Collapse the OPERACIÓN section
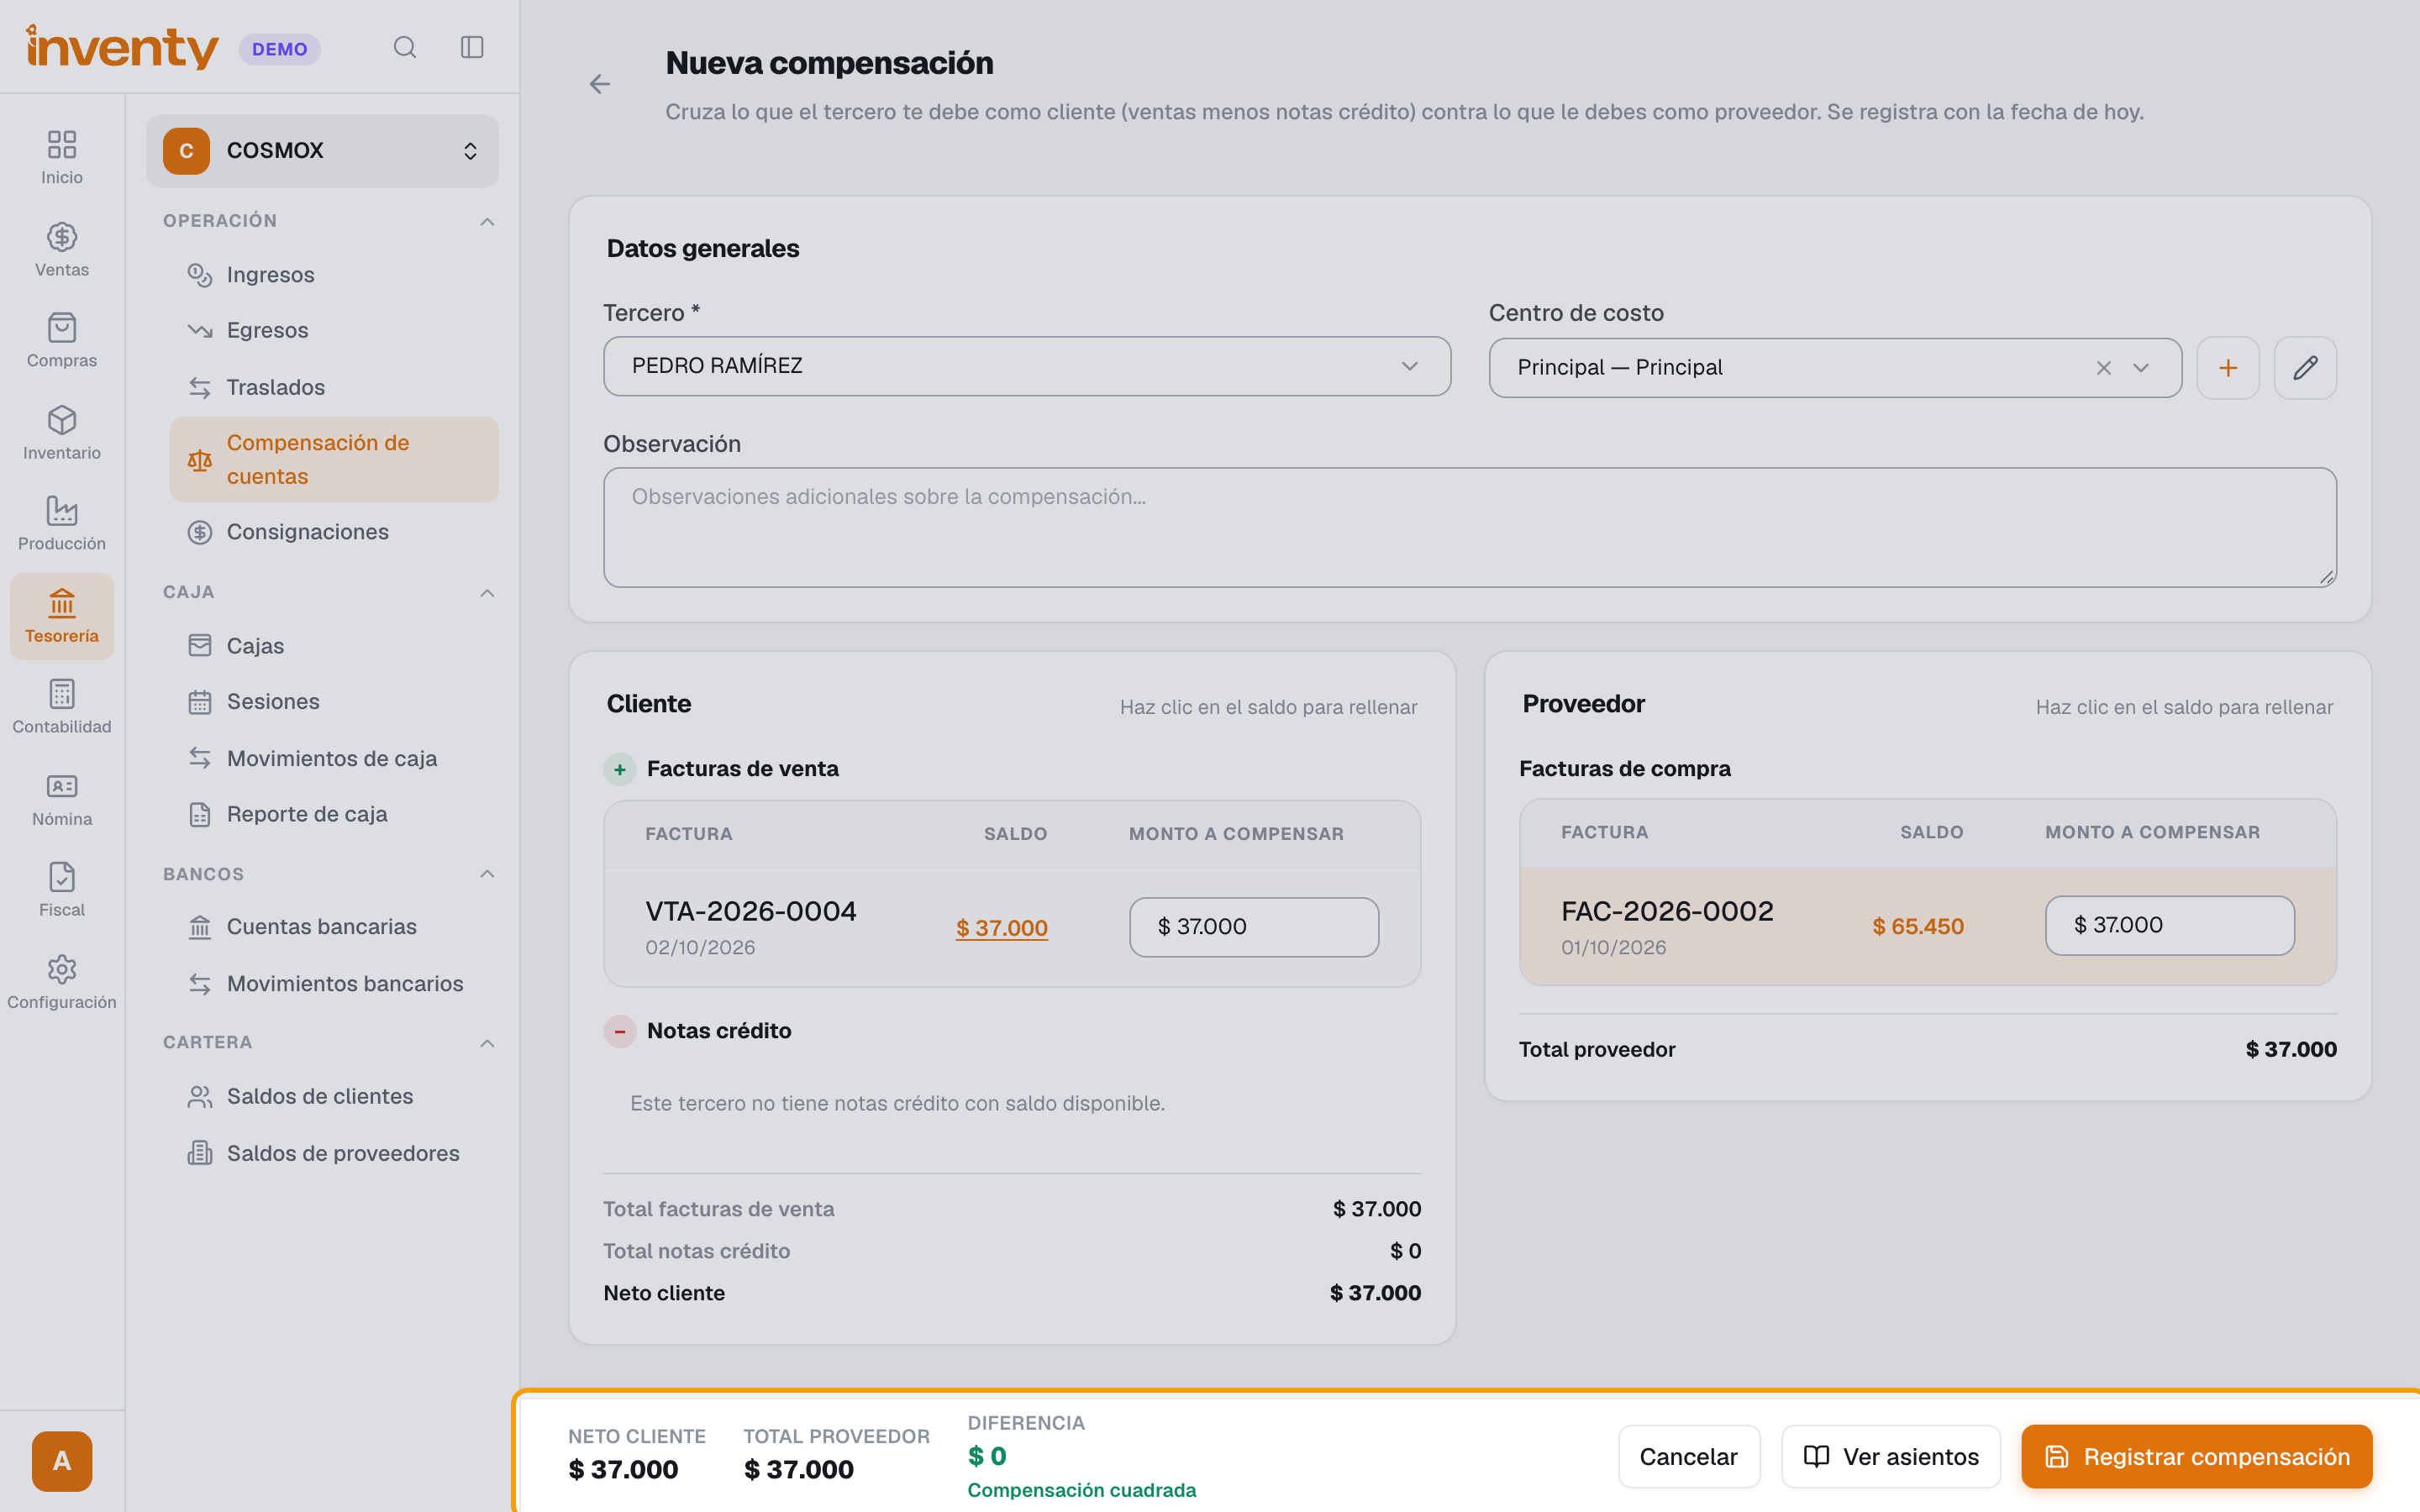The image size is (2420, 1512). coord(487,221)
